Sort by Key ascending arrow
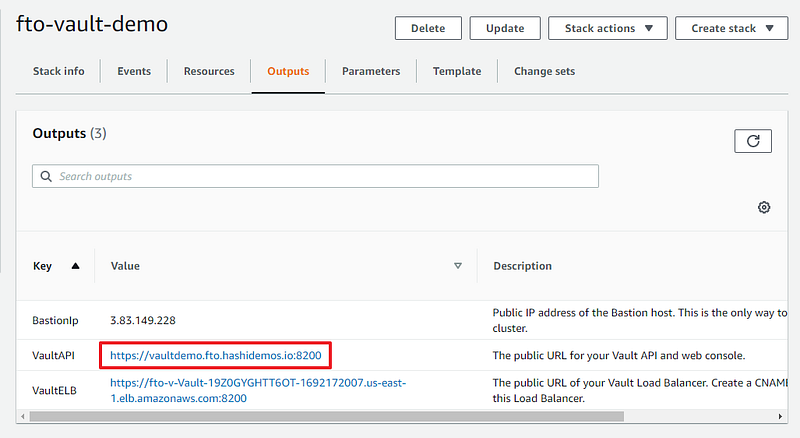This screenshot has width=800, height=438. (x=76, y=265)
